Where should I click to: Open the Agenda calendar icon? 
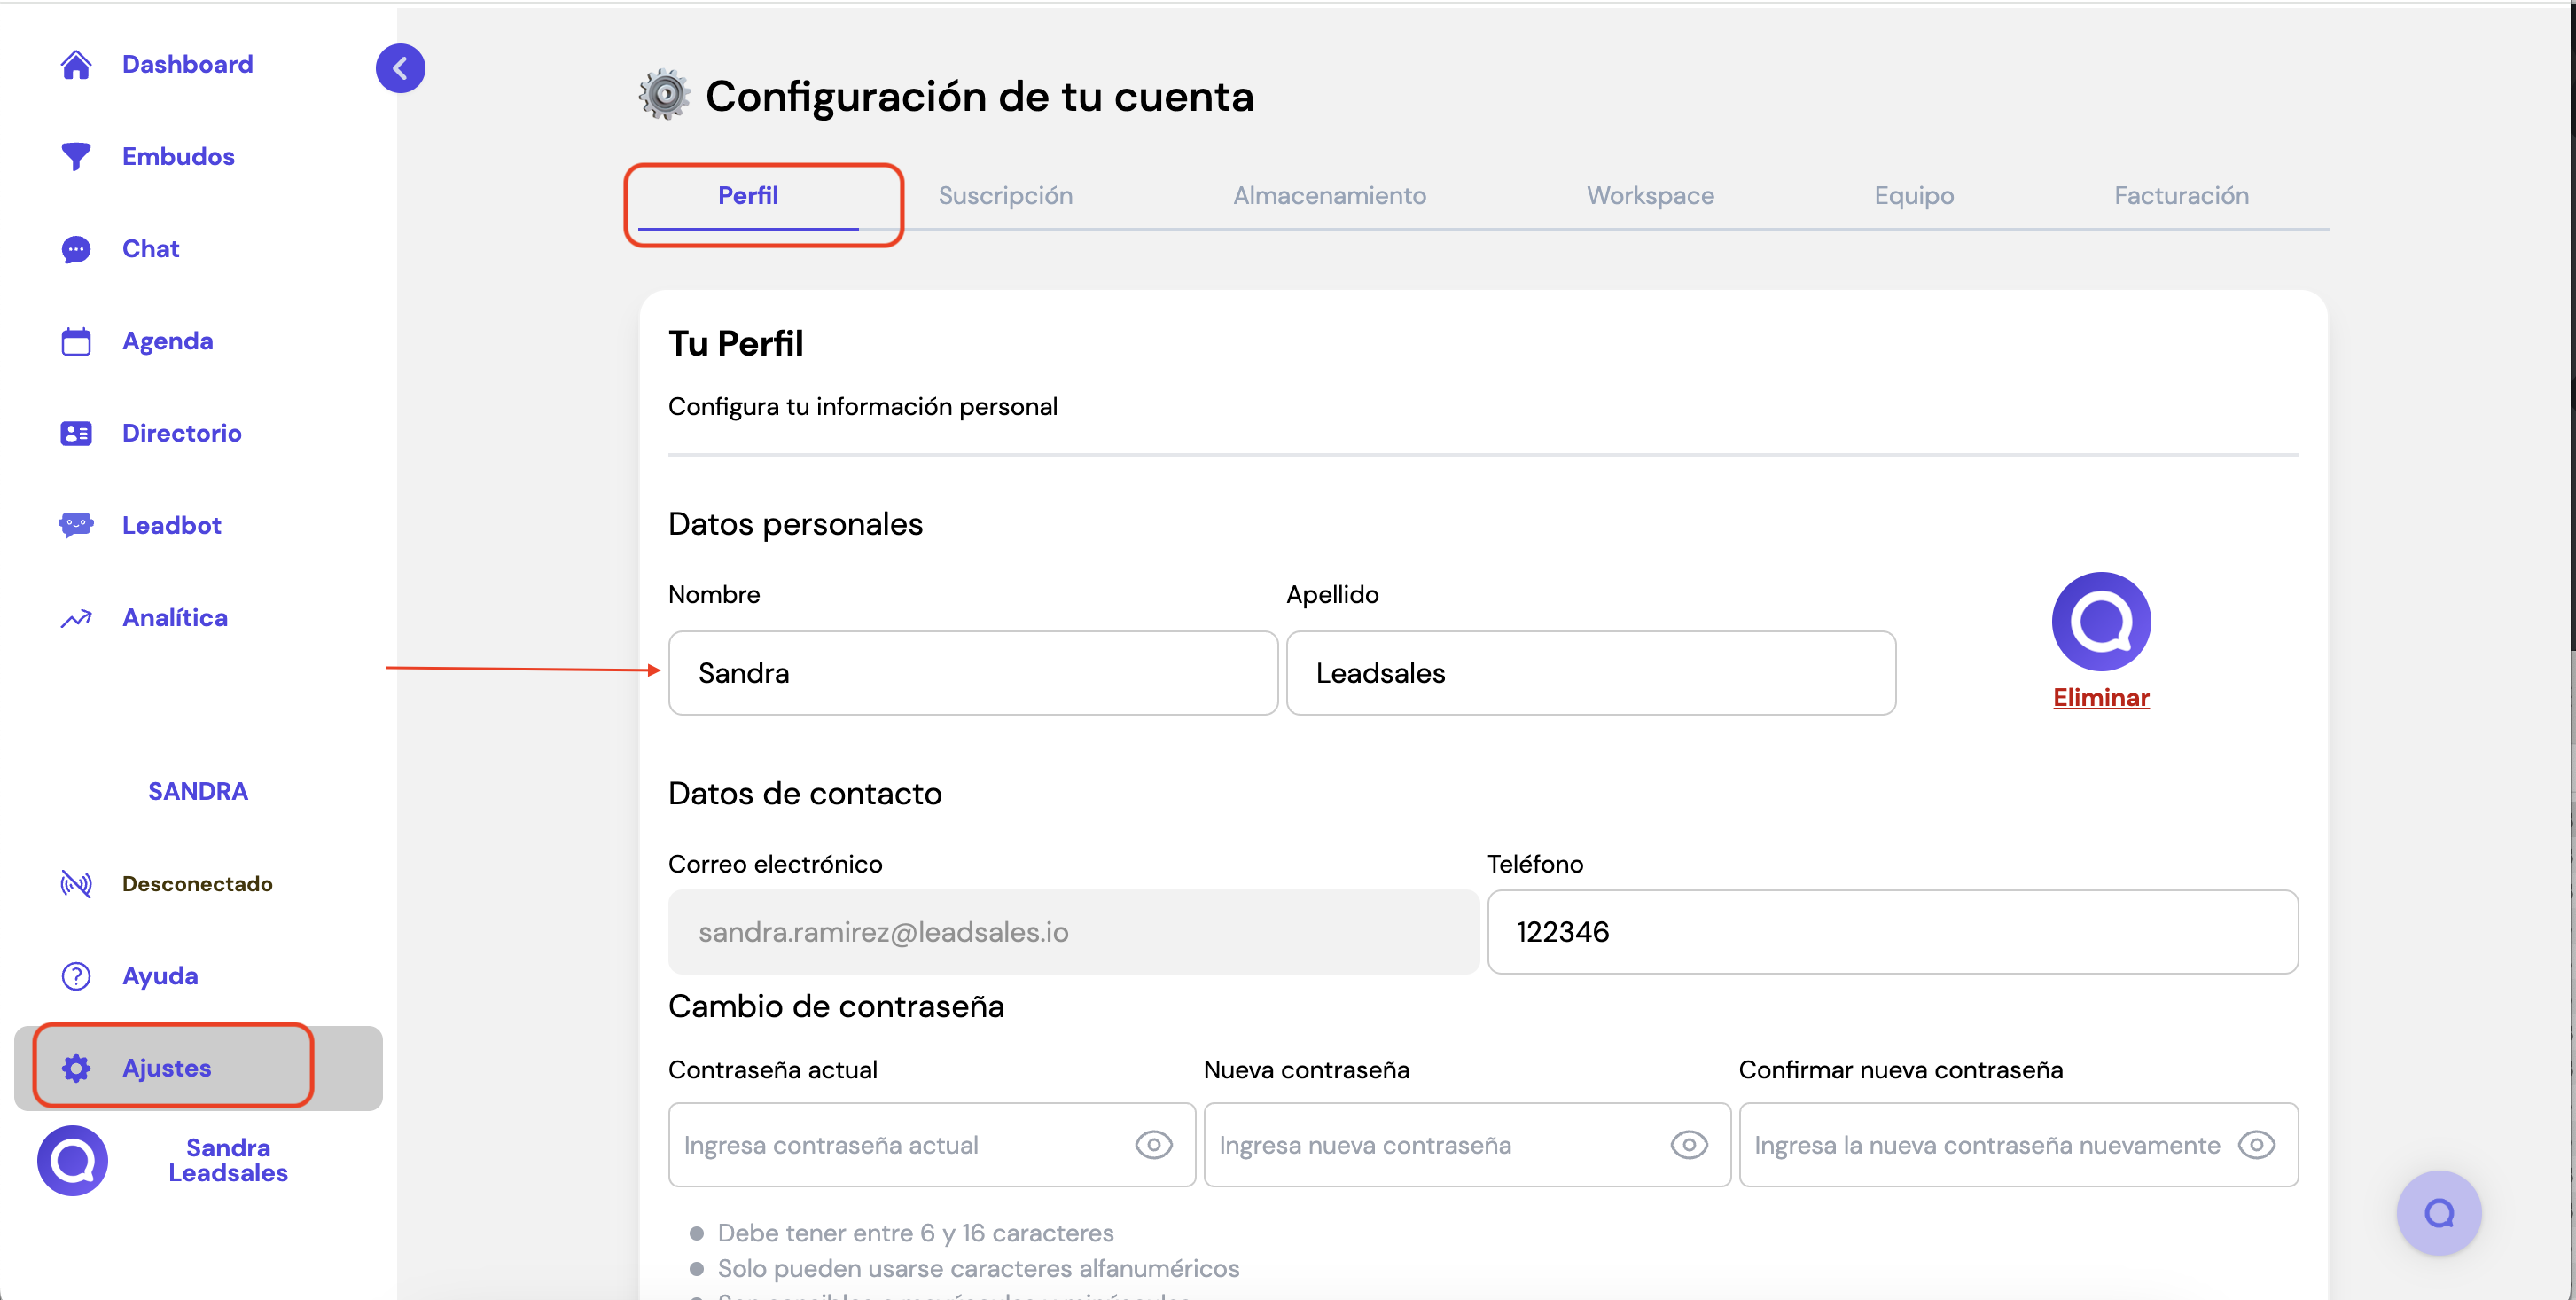(x=76, y=341)
